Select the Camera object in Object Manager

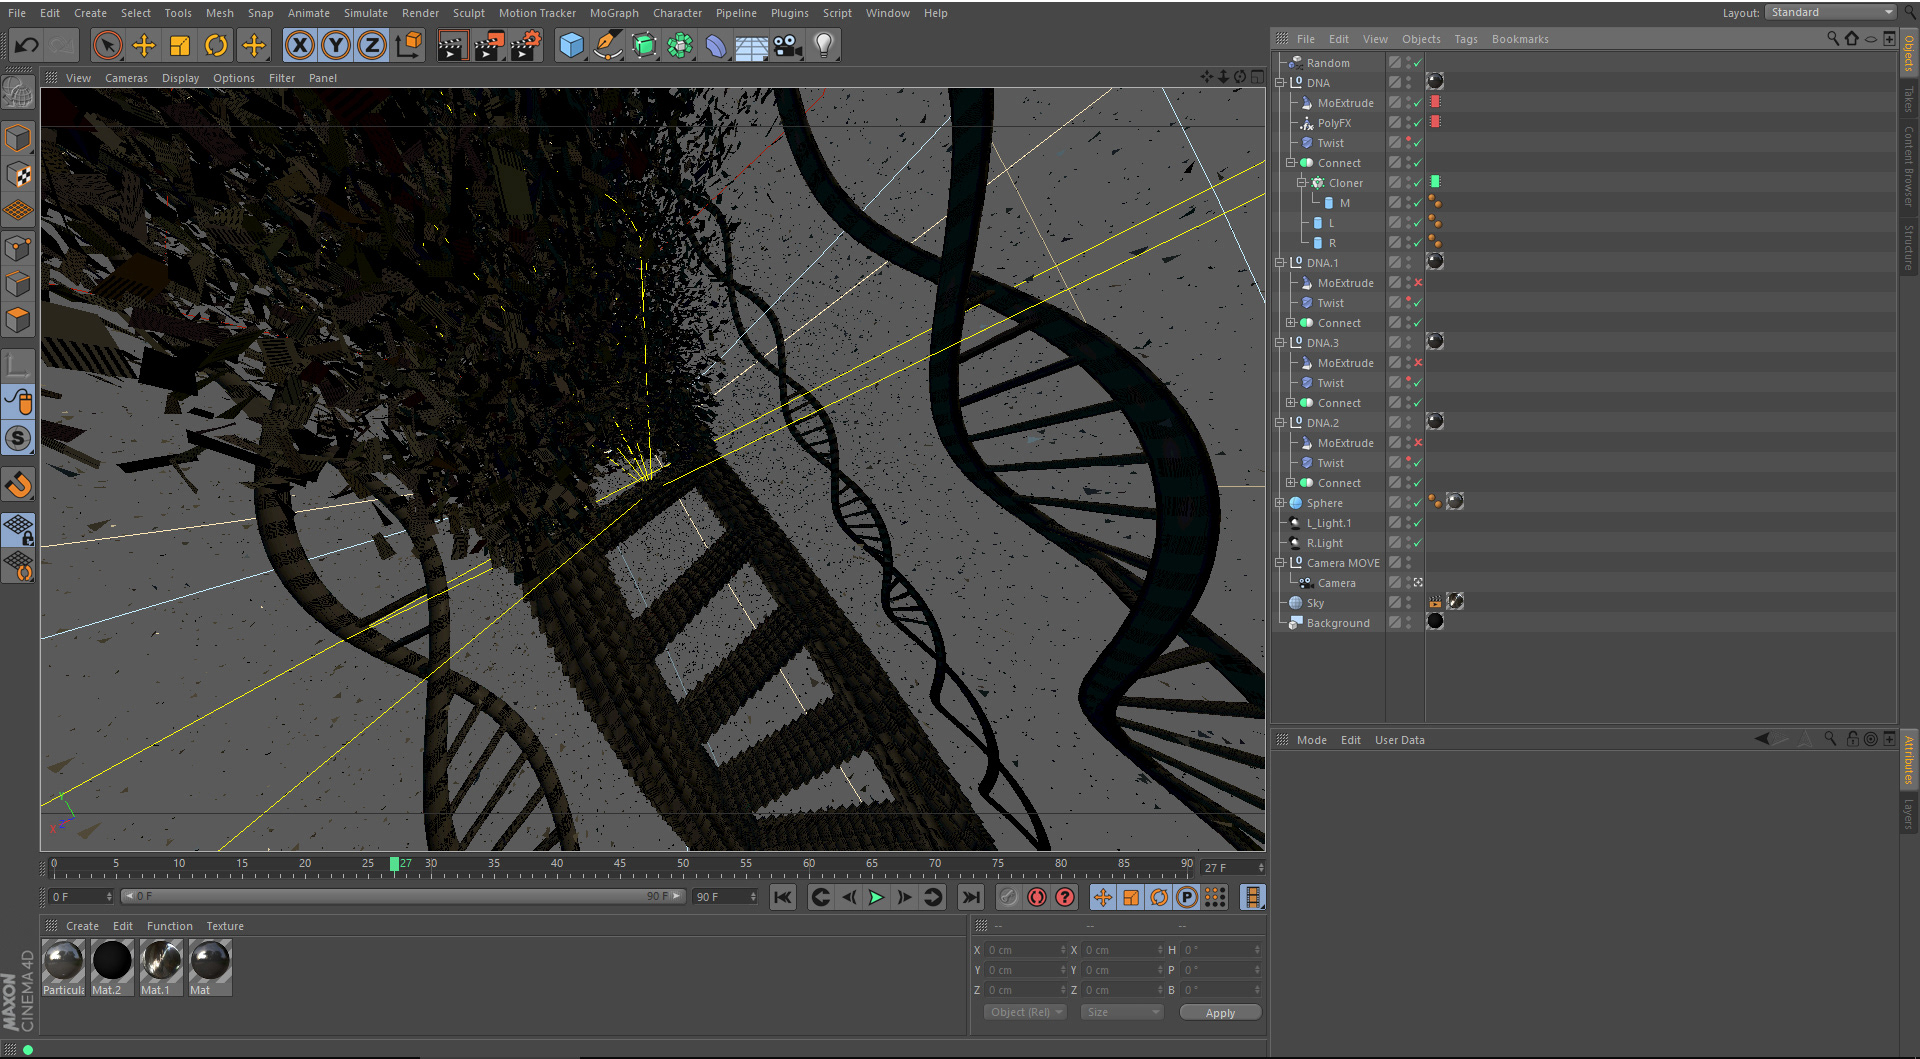pos(1336,583)
